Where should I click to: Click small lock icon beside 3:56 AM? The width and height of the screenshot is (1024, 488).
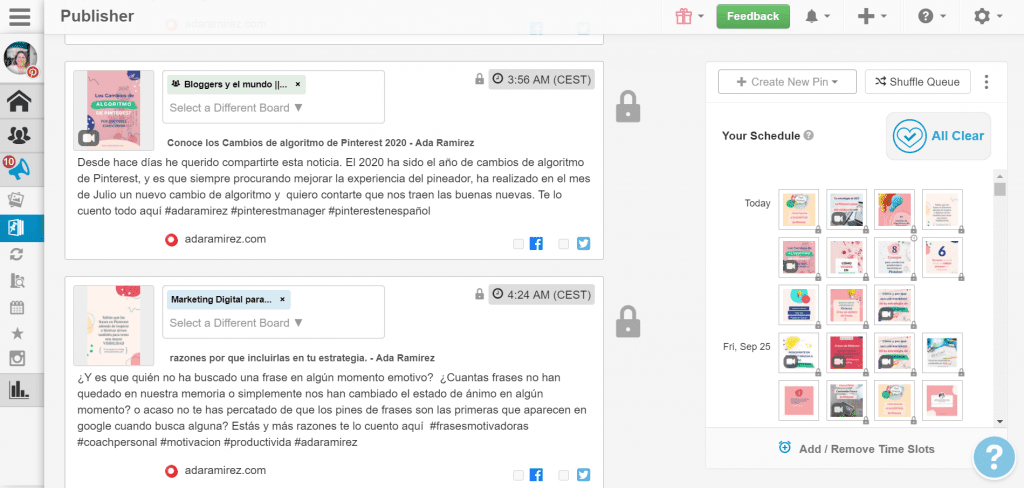click(479, 80)
